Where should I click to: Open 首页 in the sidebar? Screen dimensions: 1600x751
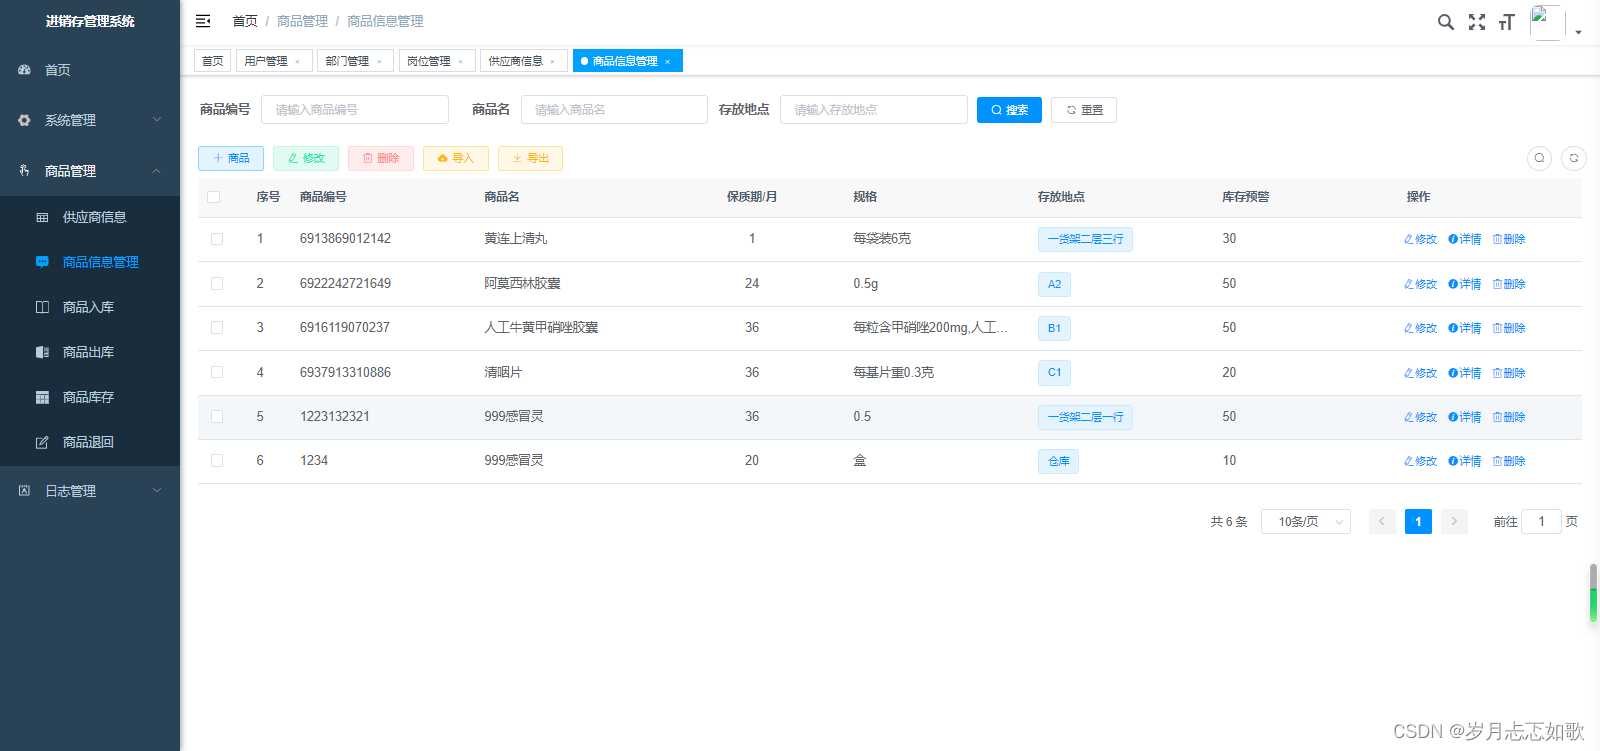[90, 70]
